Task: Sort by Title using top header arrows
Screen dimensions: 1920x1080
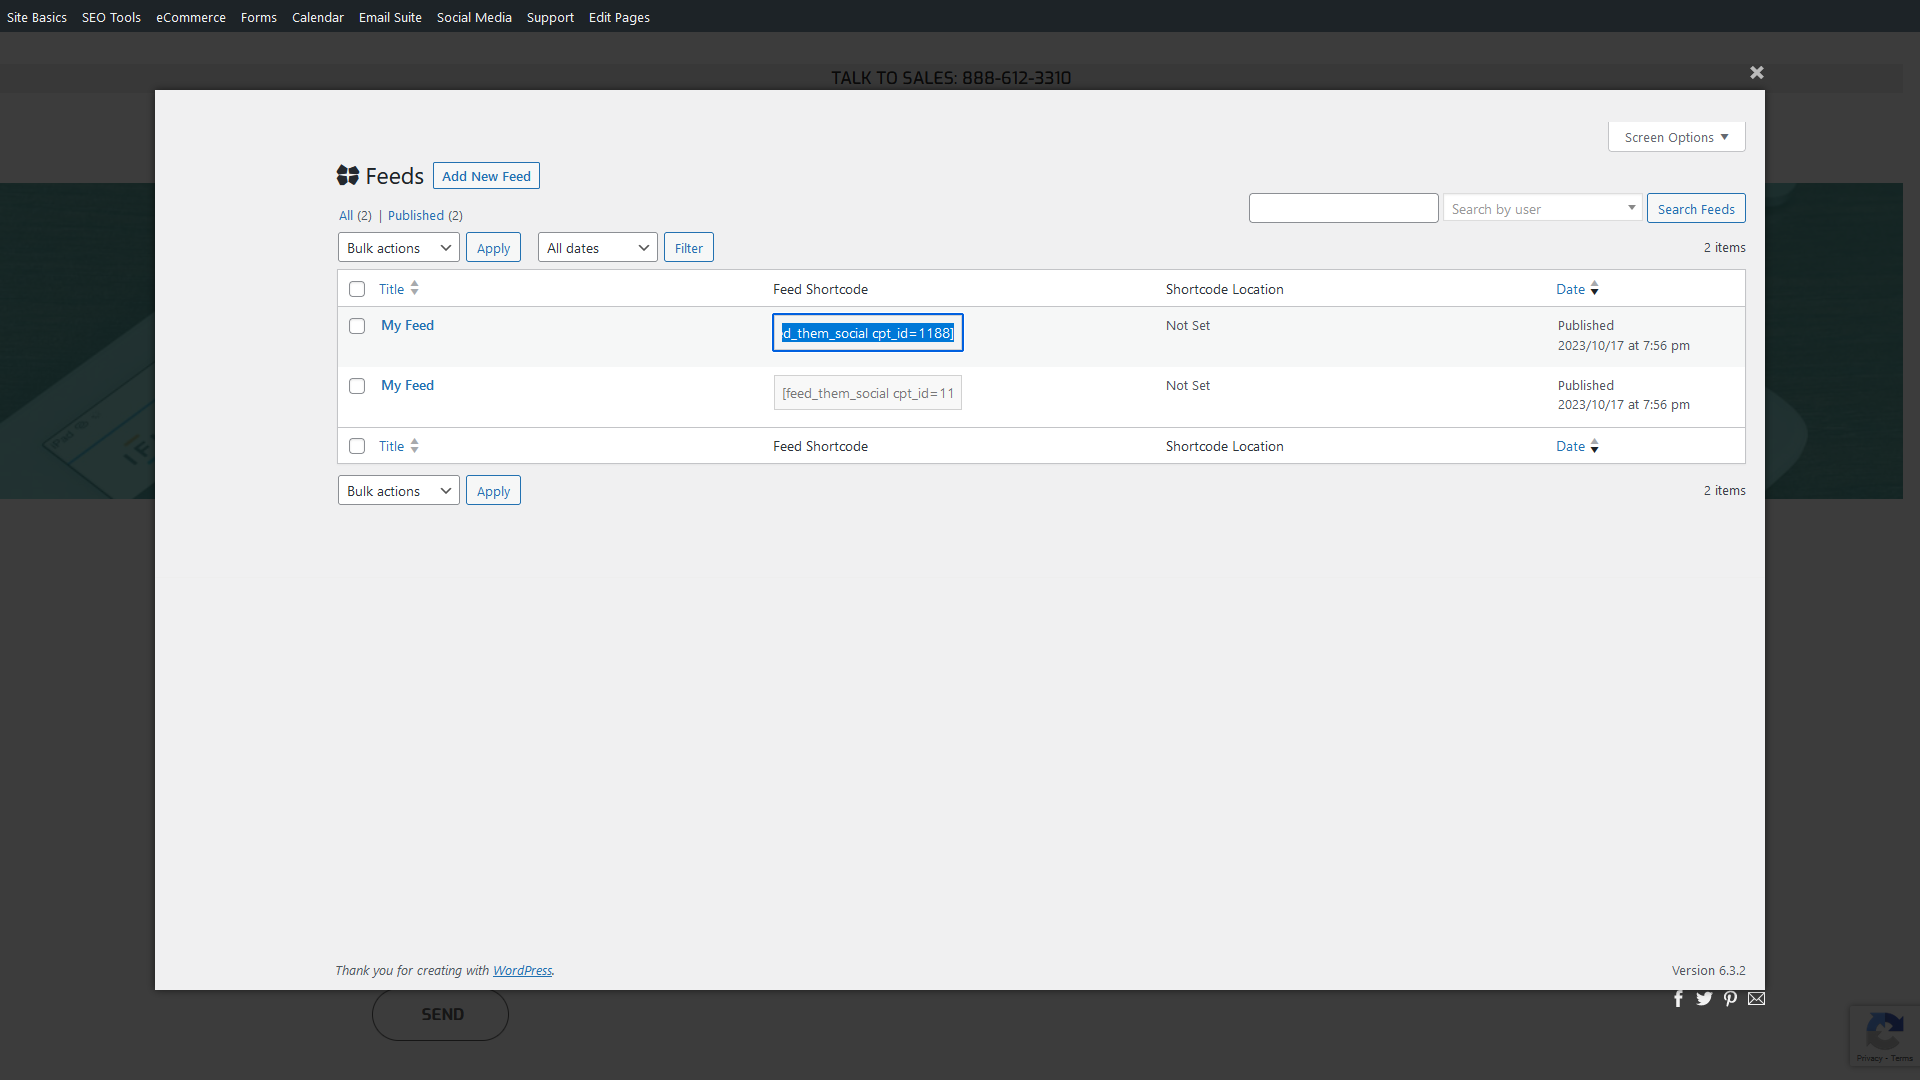Action: [x=414, y=288]
